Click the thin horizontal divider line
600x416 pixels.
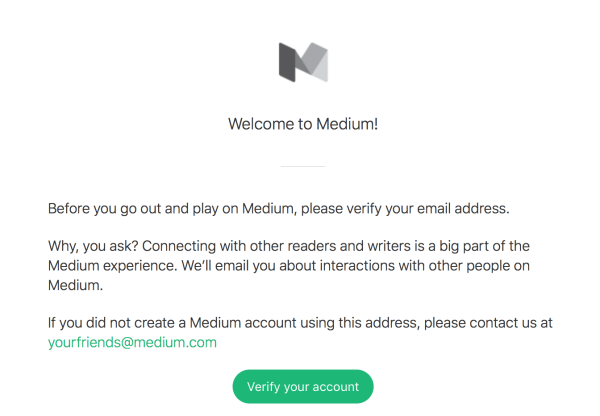pyautogui.click(x=302, y=166)
